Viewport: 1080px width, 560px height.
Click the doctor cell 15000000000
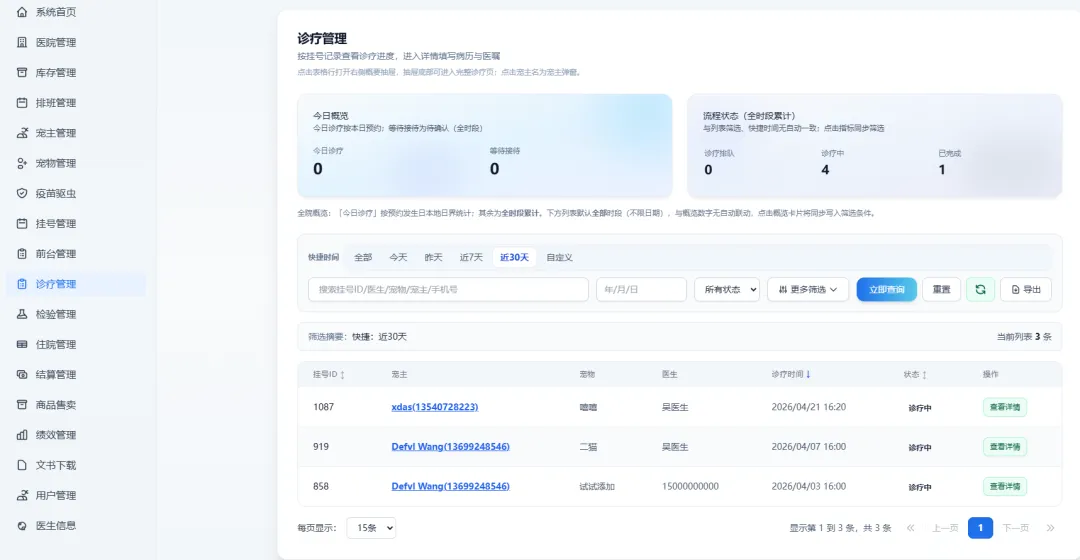tap(690, 486)
